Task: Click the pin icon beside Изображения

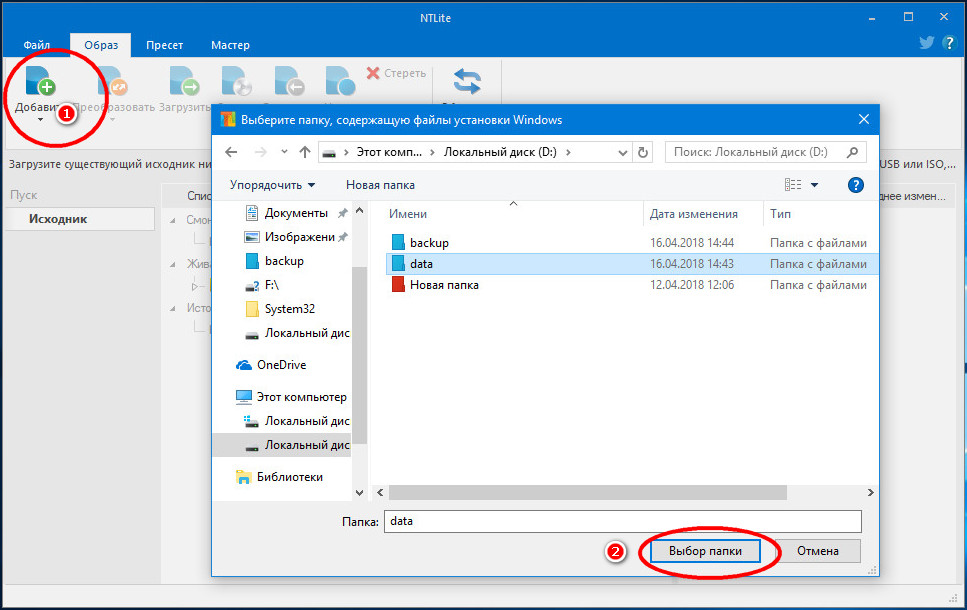Action: coord(342,237)
